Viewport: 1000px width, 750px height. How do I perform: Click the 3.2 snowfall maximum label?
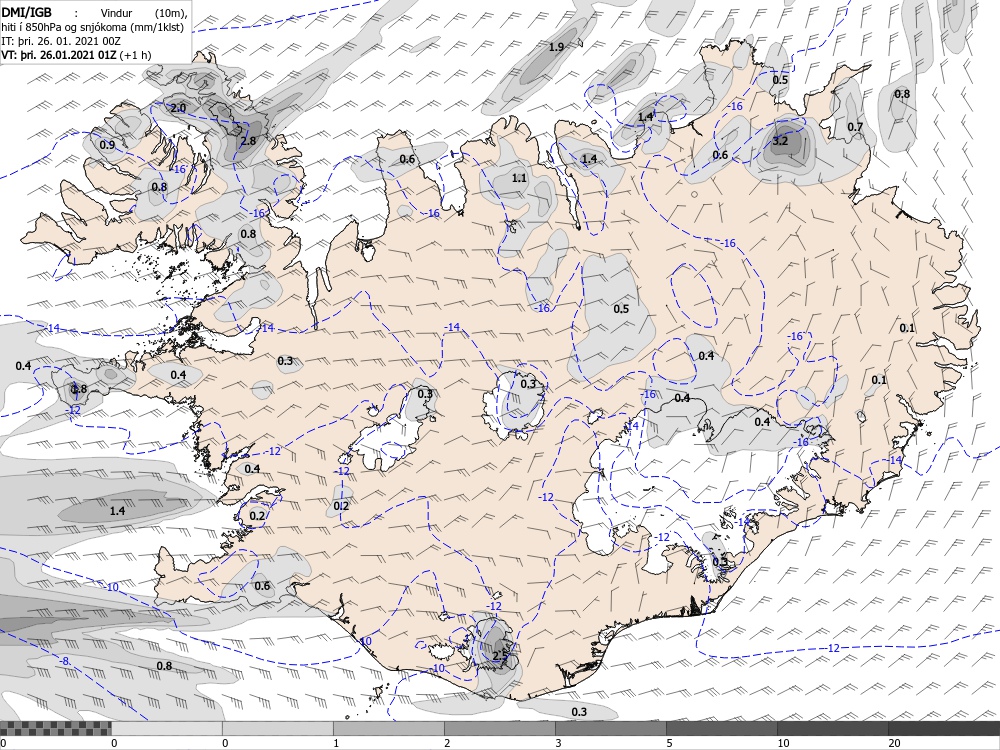click(x=780, y=141)
